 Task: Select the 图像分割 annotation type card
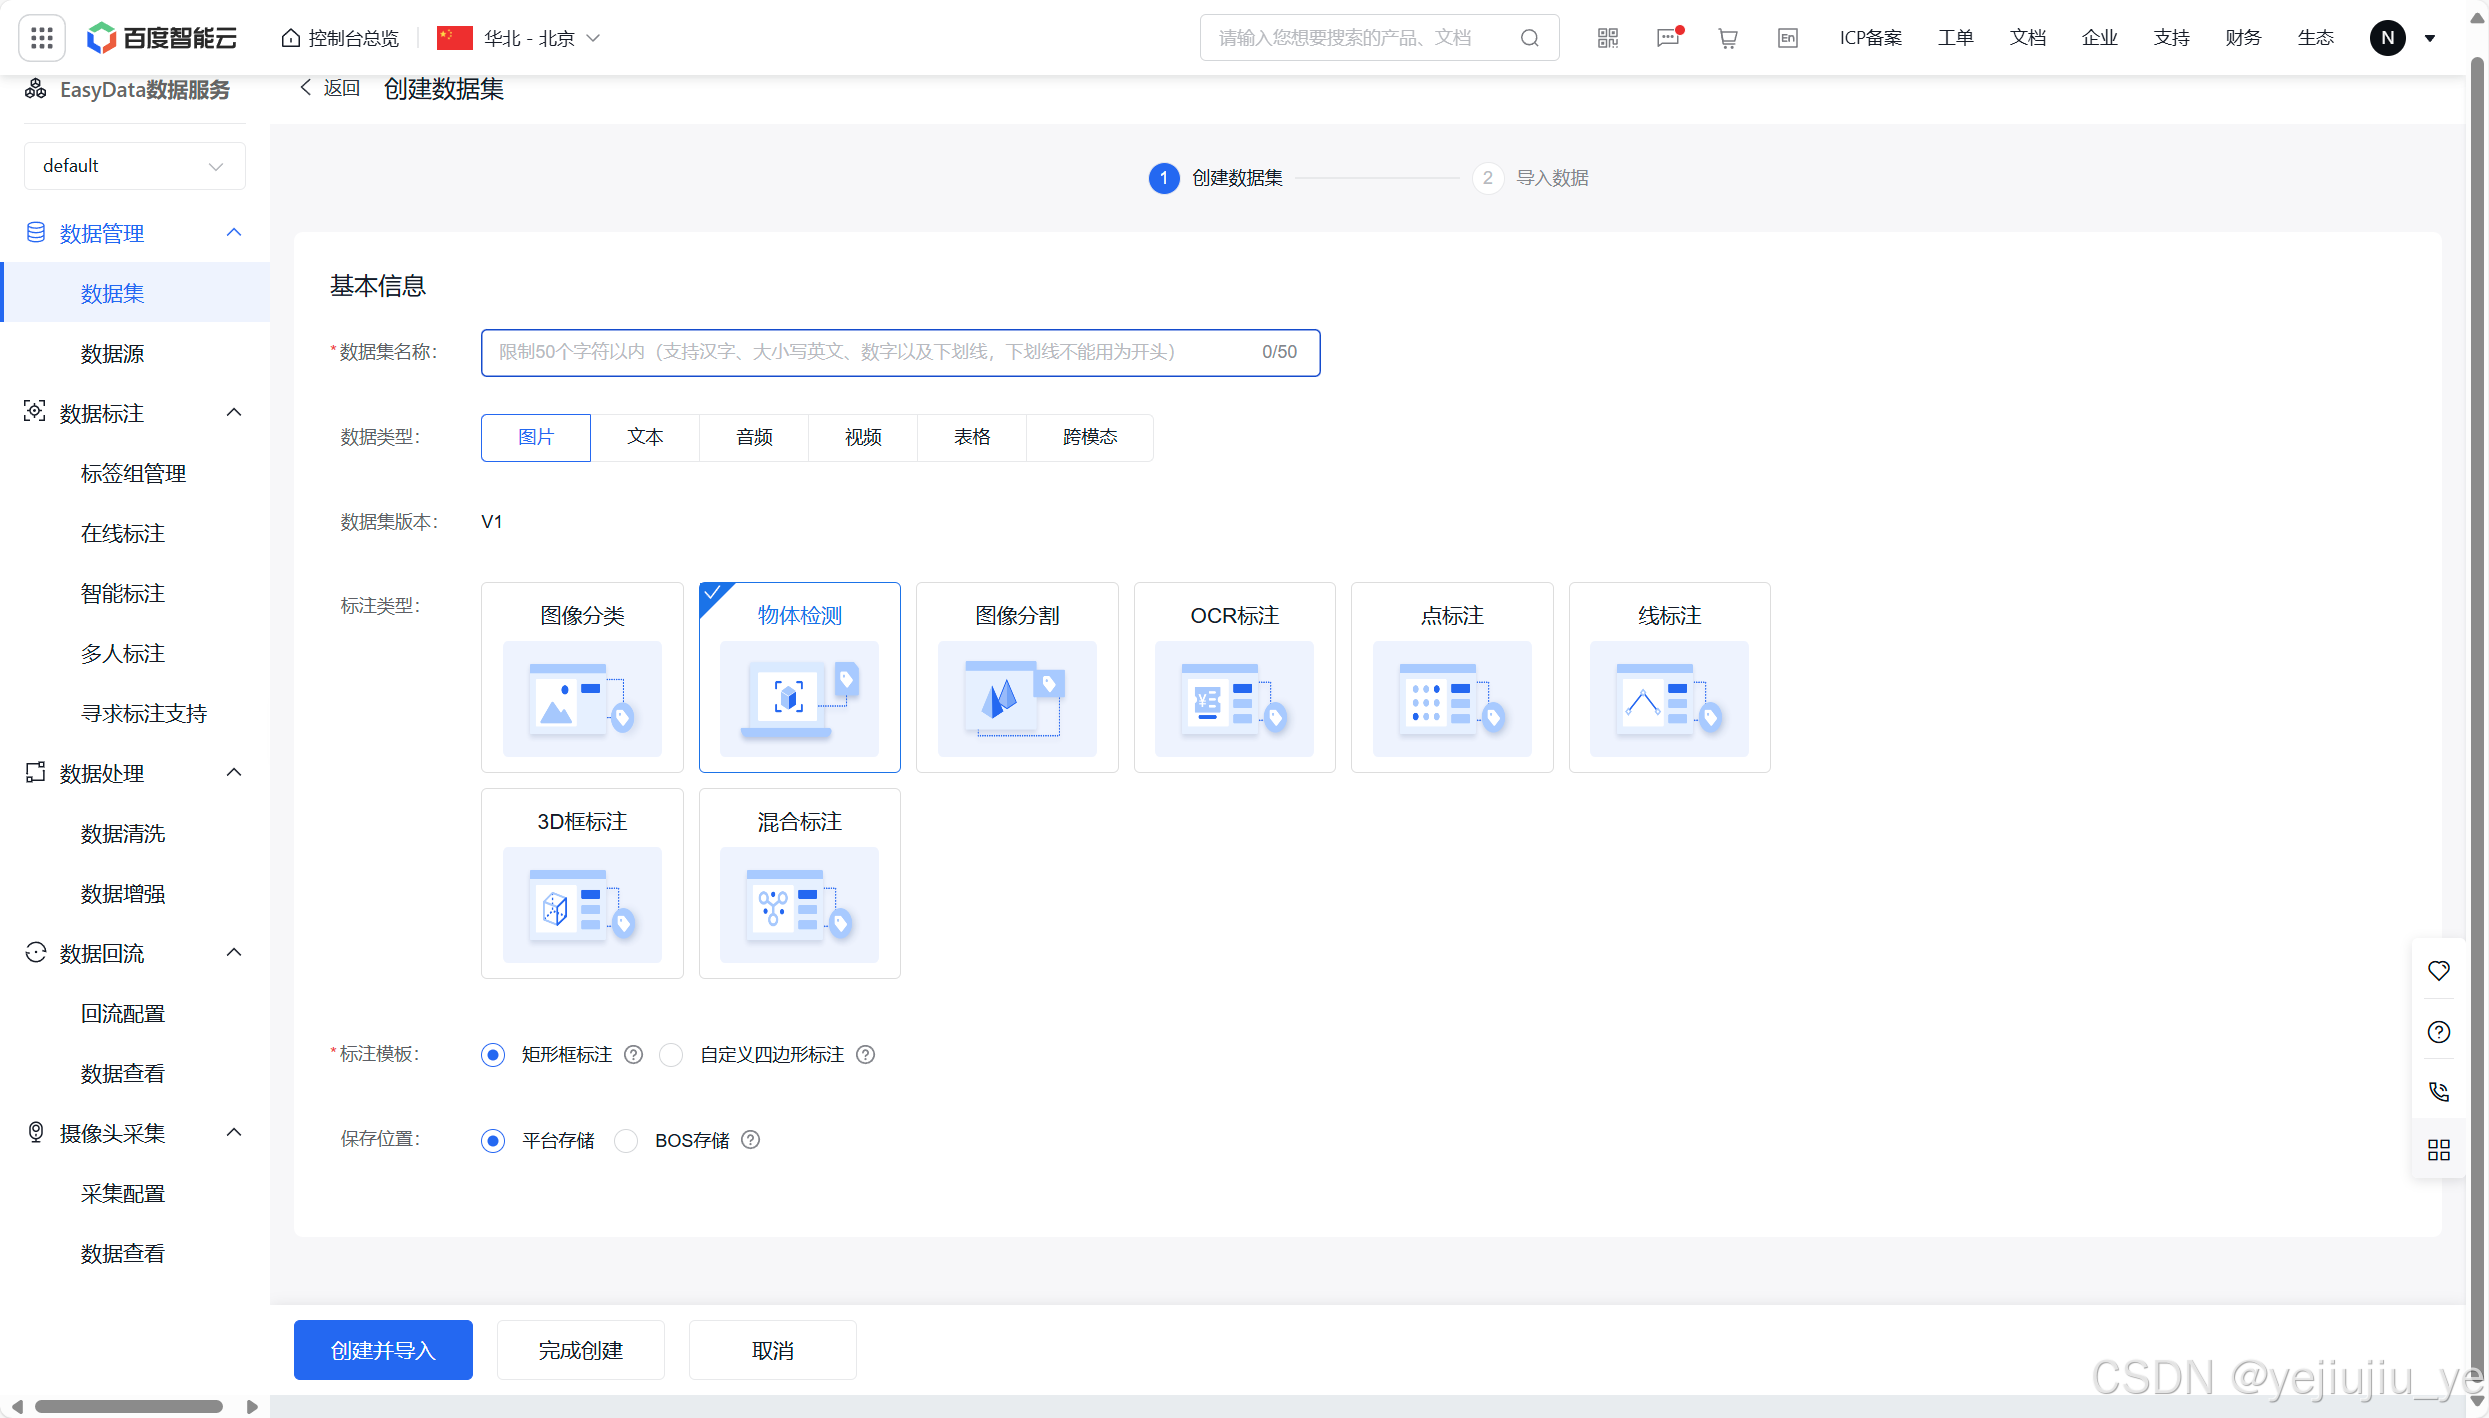pyautogui.click(x=1017, y=677)
